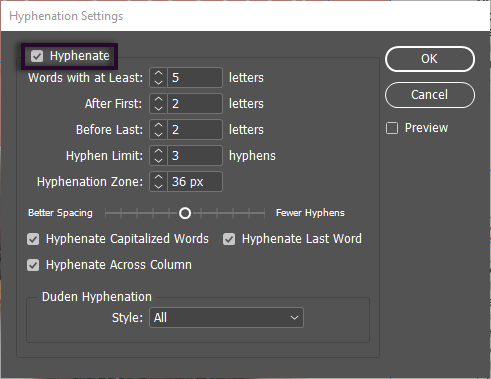491x379 pixels.
Task: Open the Duden Hyphenation Style dropdown
Action: click(x=226, y=318)
